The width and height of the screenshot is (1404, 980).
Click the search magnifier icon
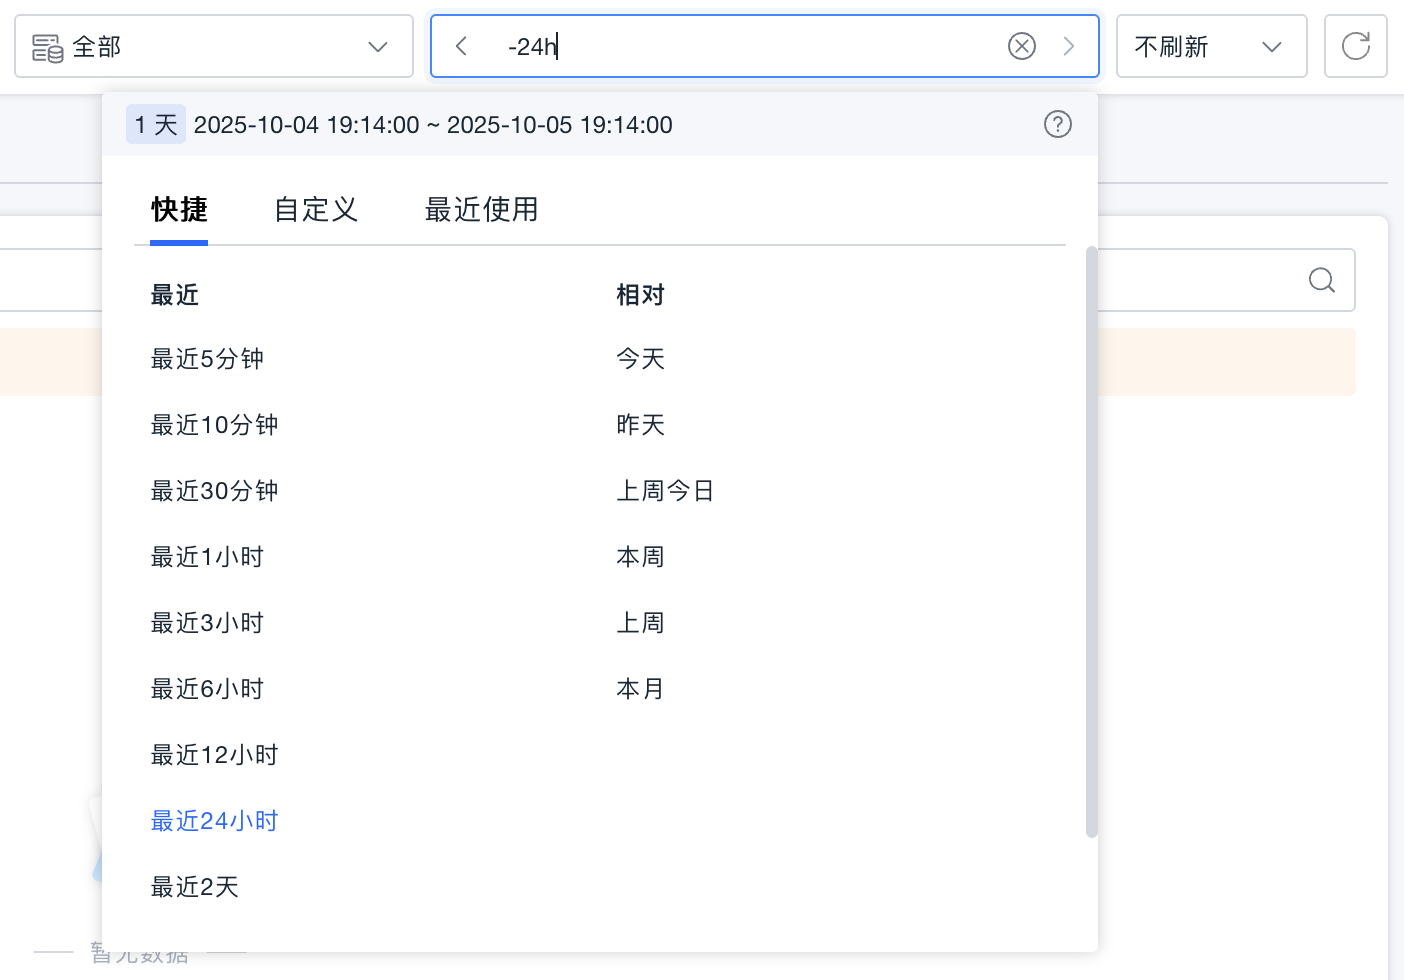click(1321, 280)
